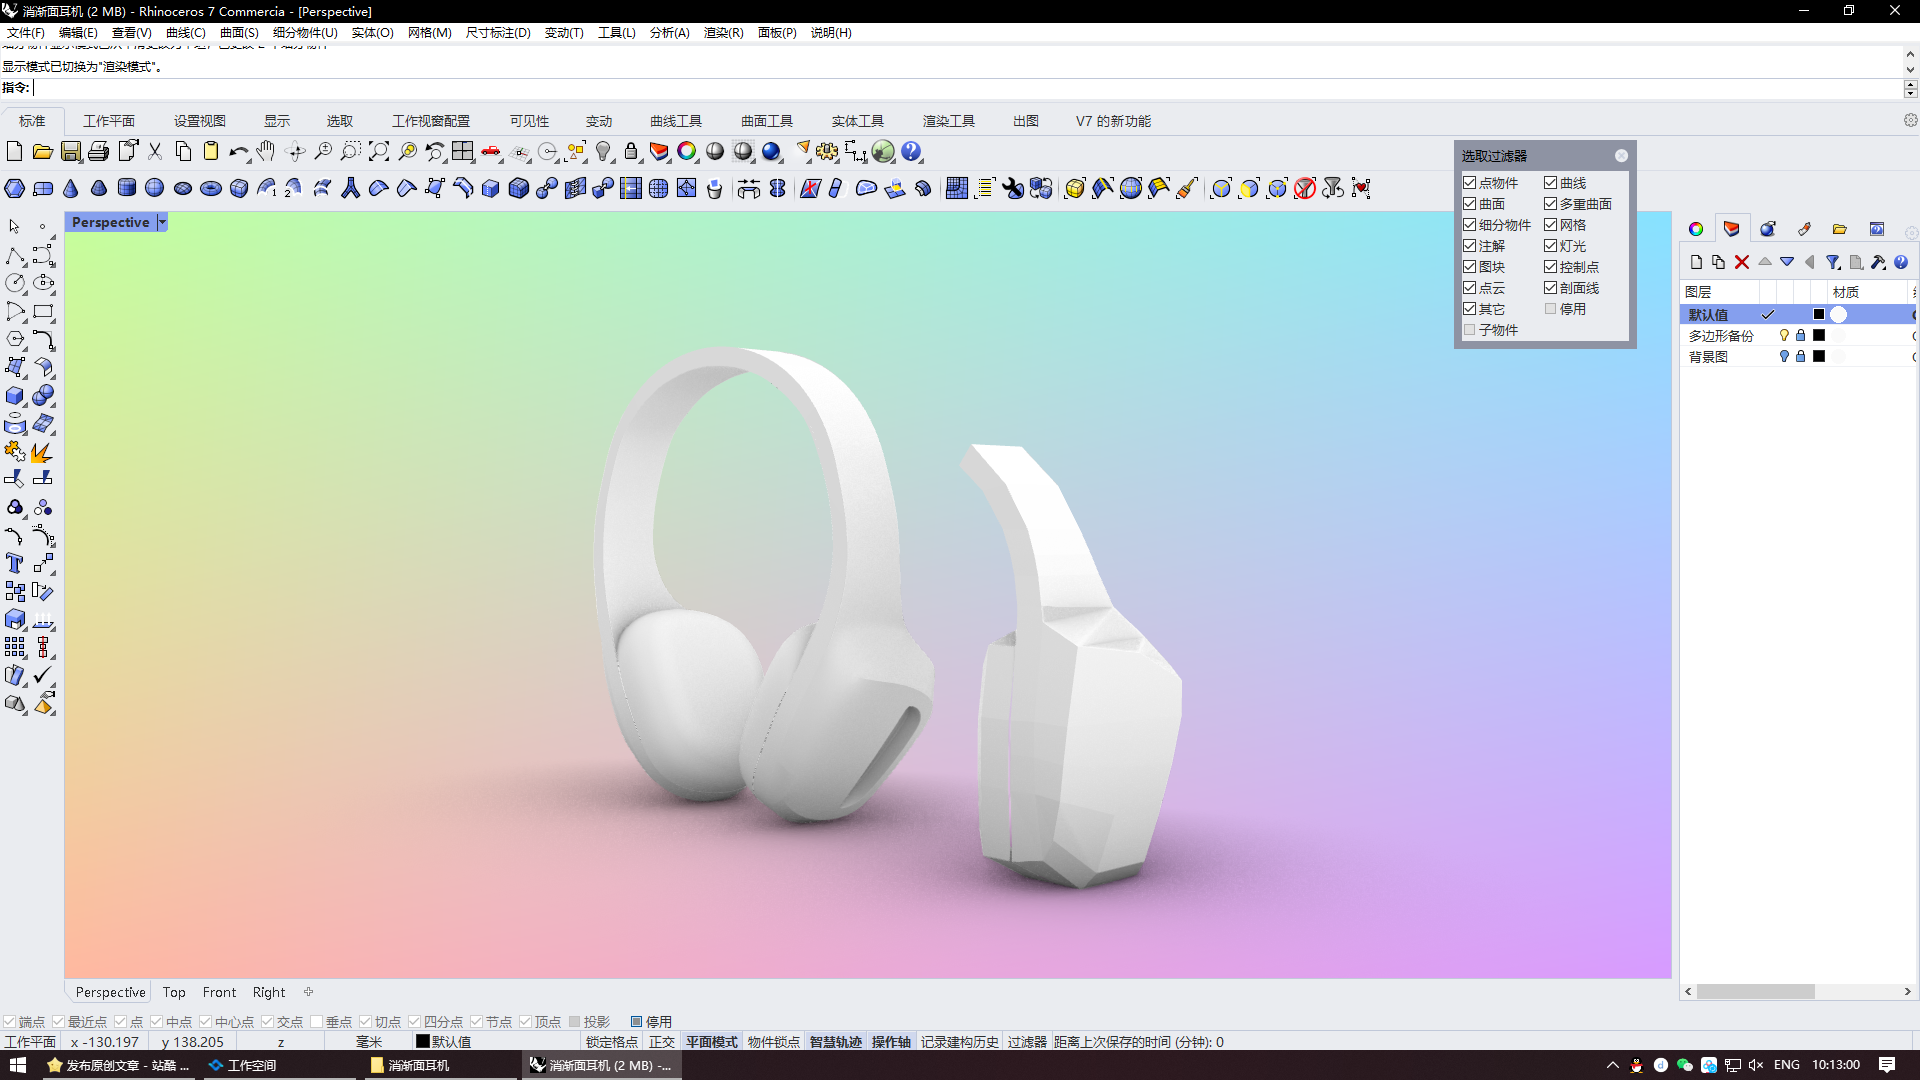Open the Perspective viewport dropdown arrow

point(162,222)
